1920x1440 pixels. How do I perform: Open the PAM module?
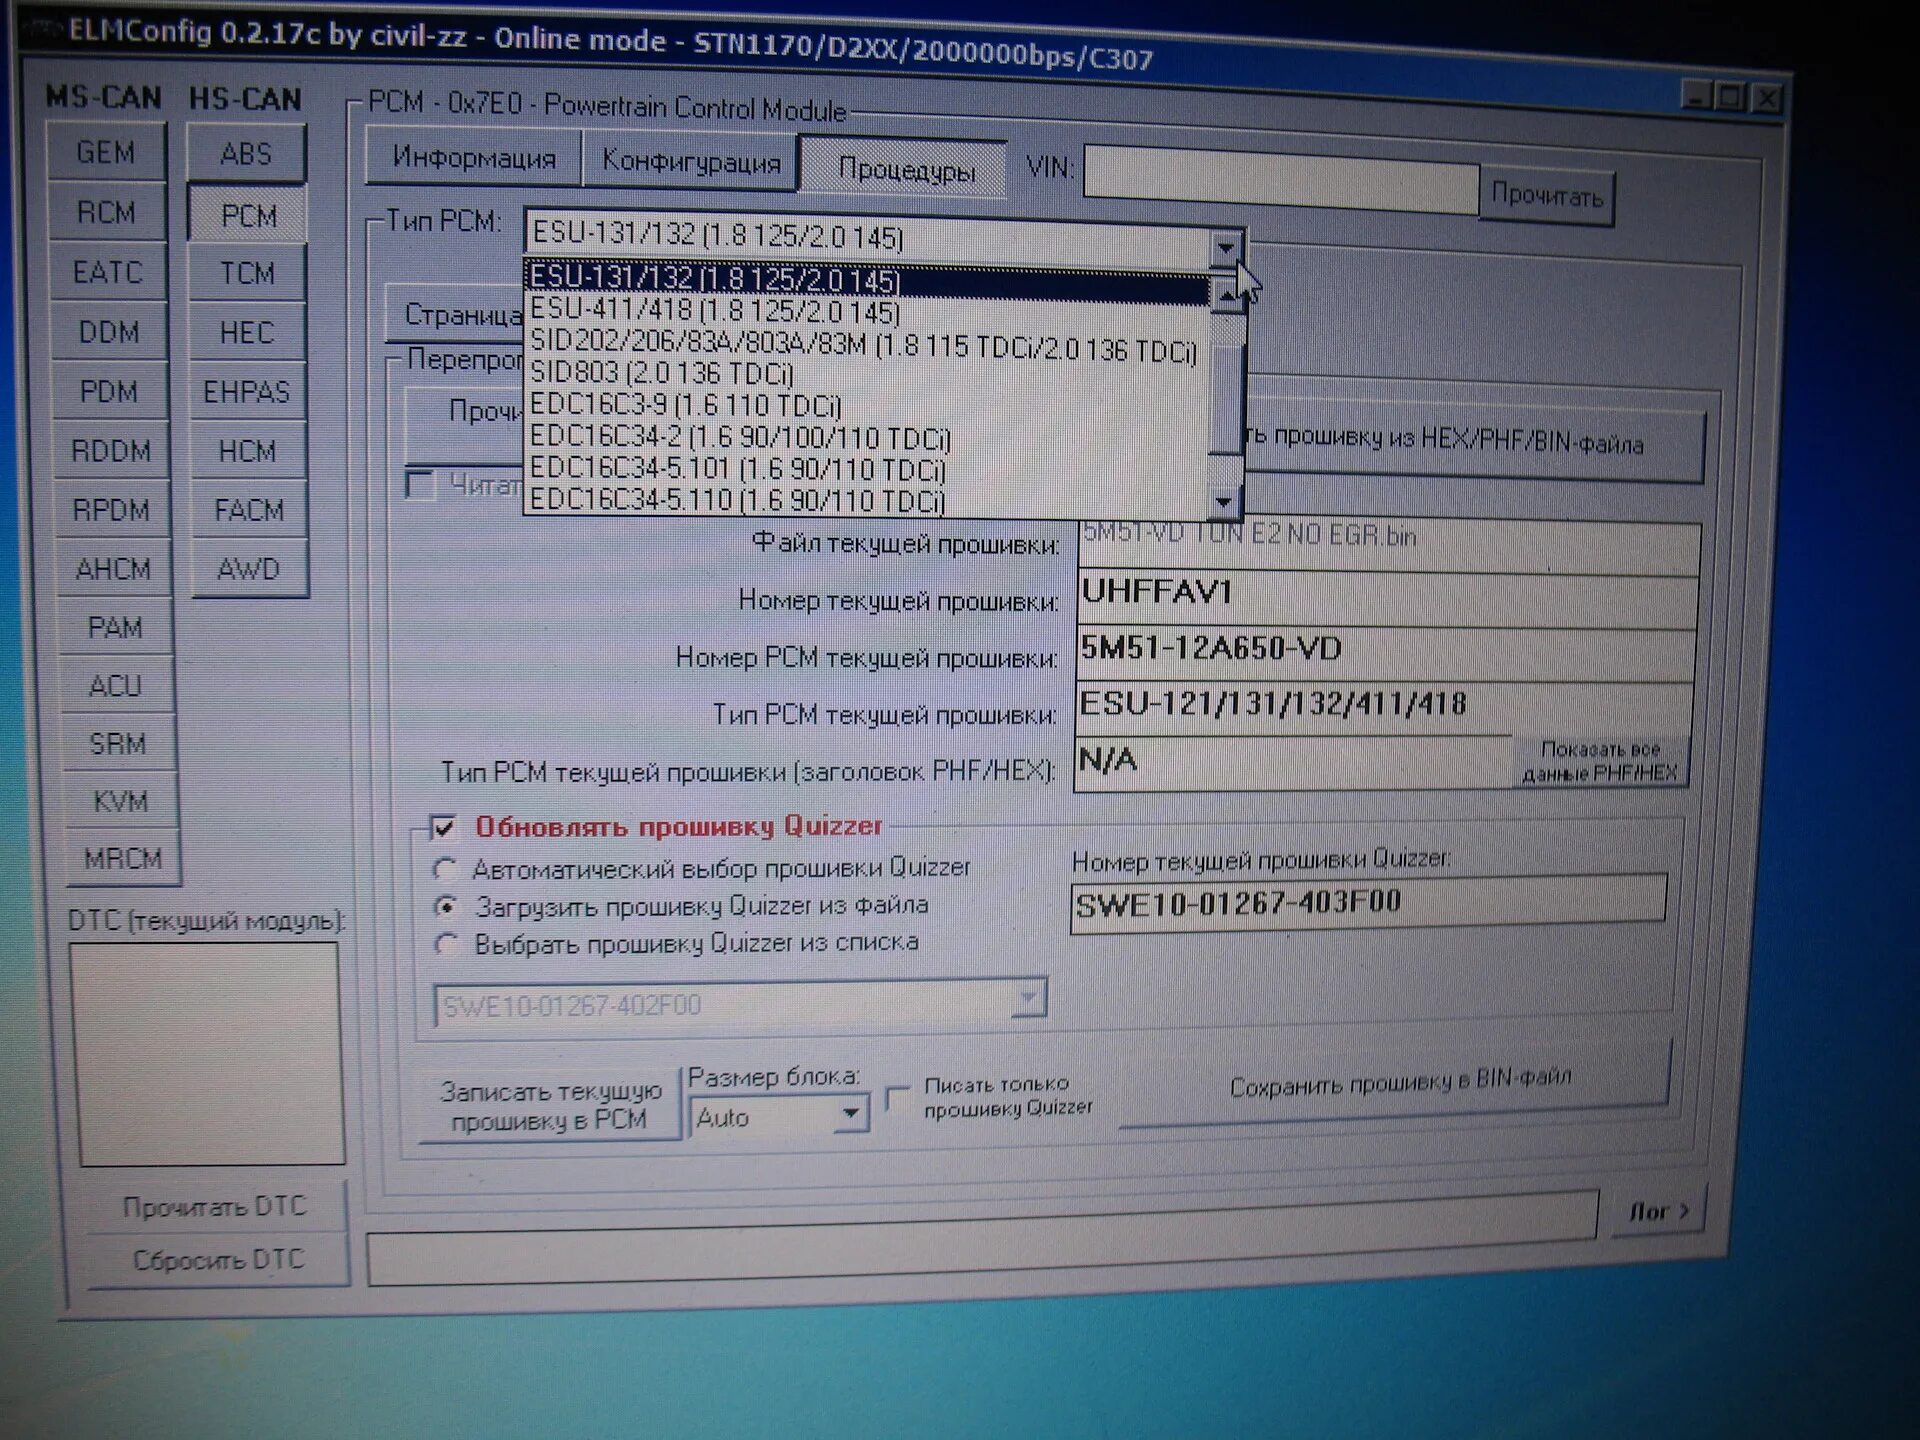click(115, 627)
